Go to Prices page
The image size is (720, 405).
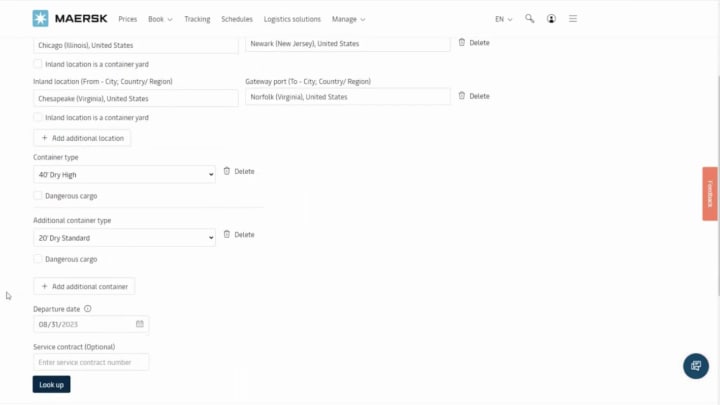click(128, 19)
